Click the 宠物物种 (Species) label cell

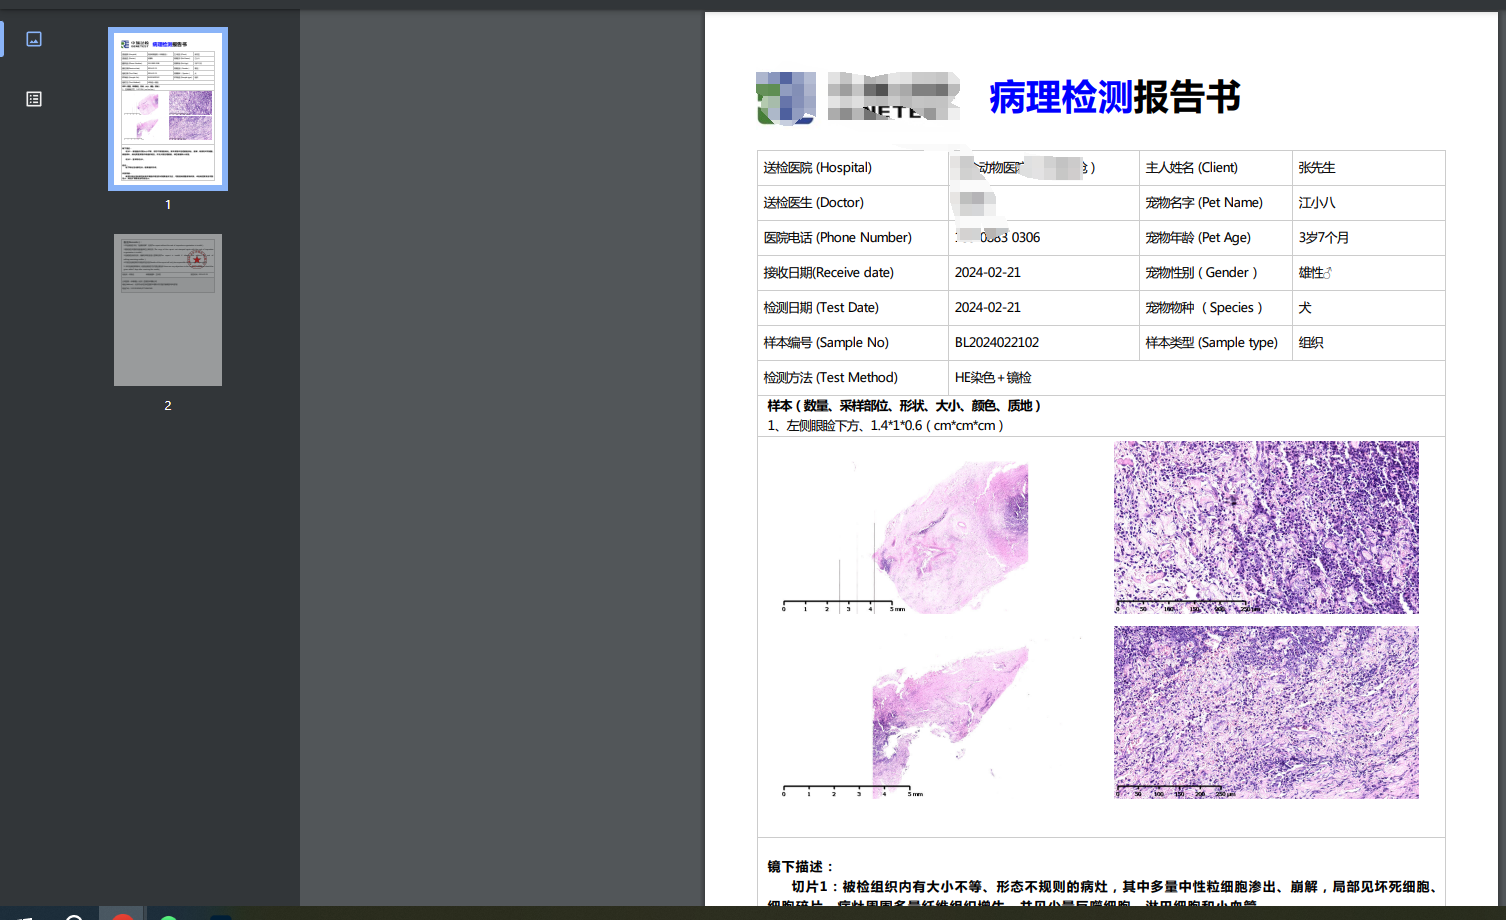tap(1216, 308)
